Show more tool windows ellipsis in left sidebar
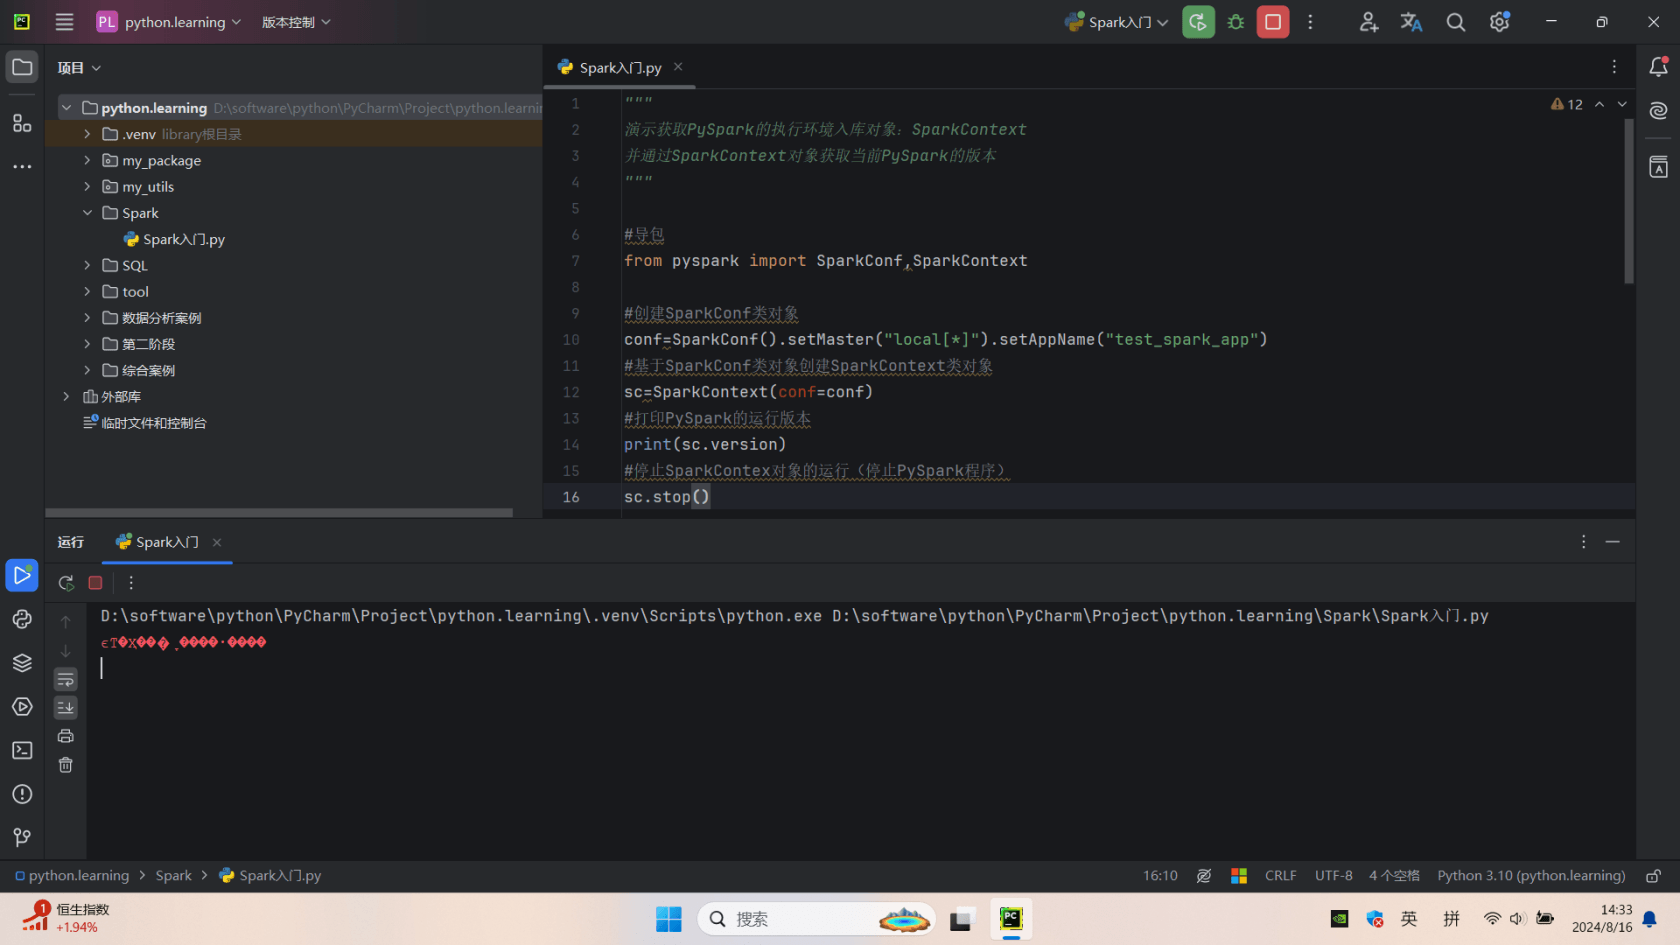The height and width of the screenshot is (945, 1680). [x=22, y=167]
